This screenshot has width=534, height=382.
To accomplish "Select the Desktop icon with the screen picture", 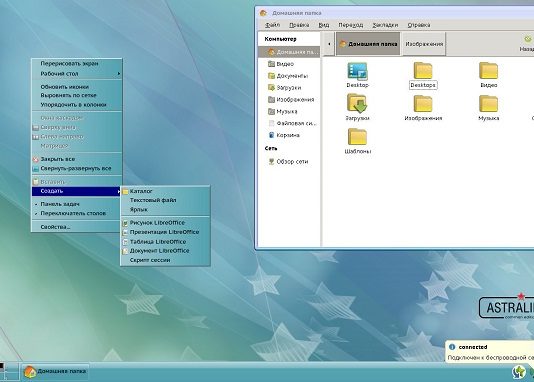I will [x=357, y=75].
